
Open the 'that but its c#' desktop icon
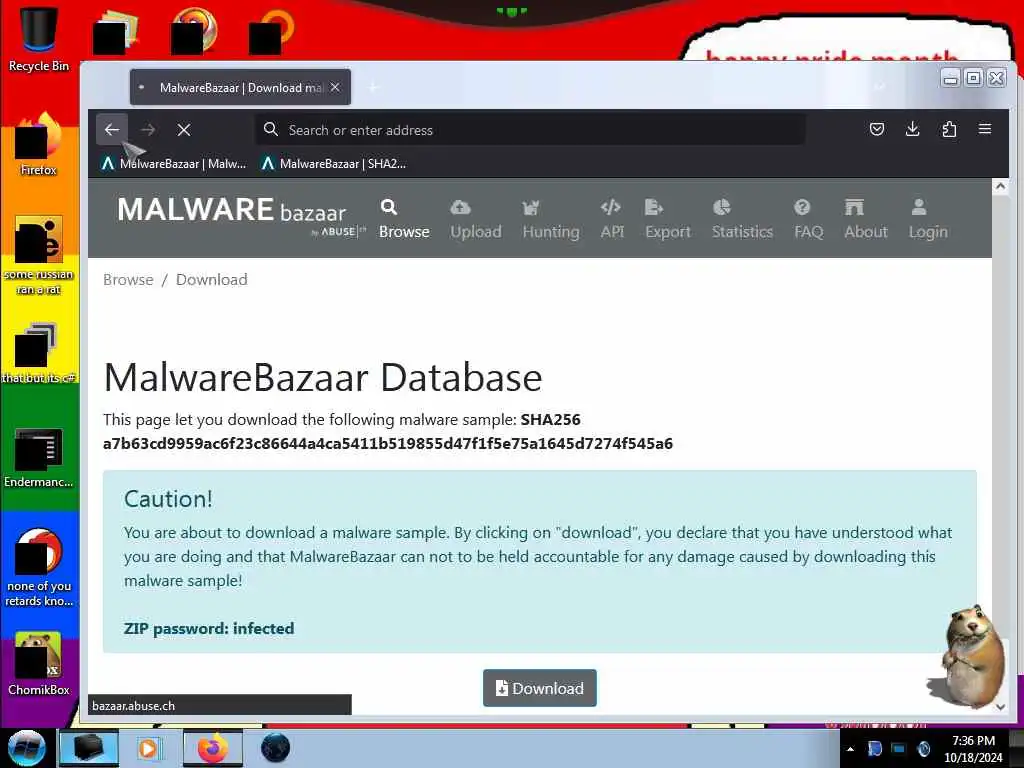pyautogui.click(x=39, y=353)
